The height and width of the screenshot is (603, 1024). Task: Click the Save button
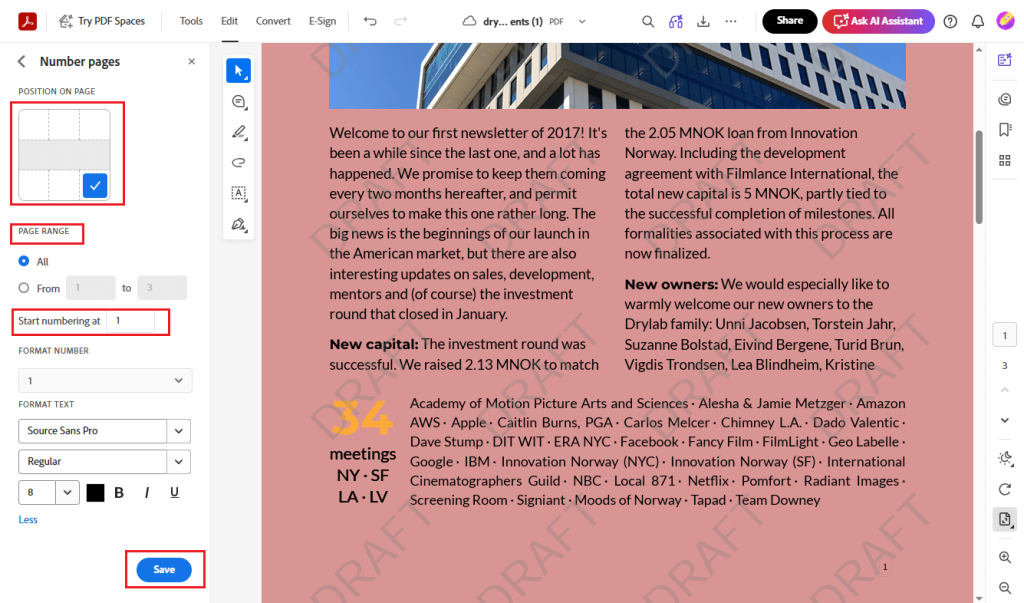tap(164, 570)
